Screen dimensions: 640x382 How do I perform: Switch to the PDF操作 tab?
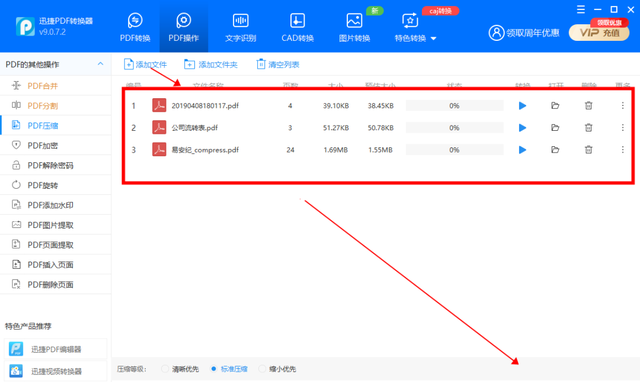[x=184, y=28]
